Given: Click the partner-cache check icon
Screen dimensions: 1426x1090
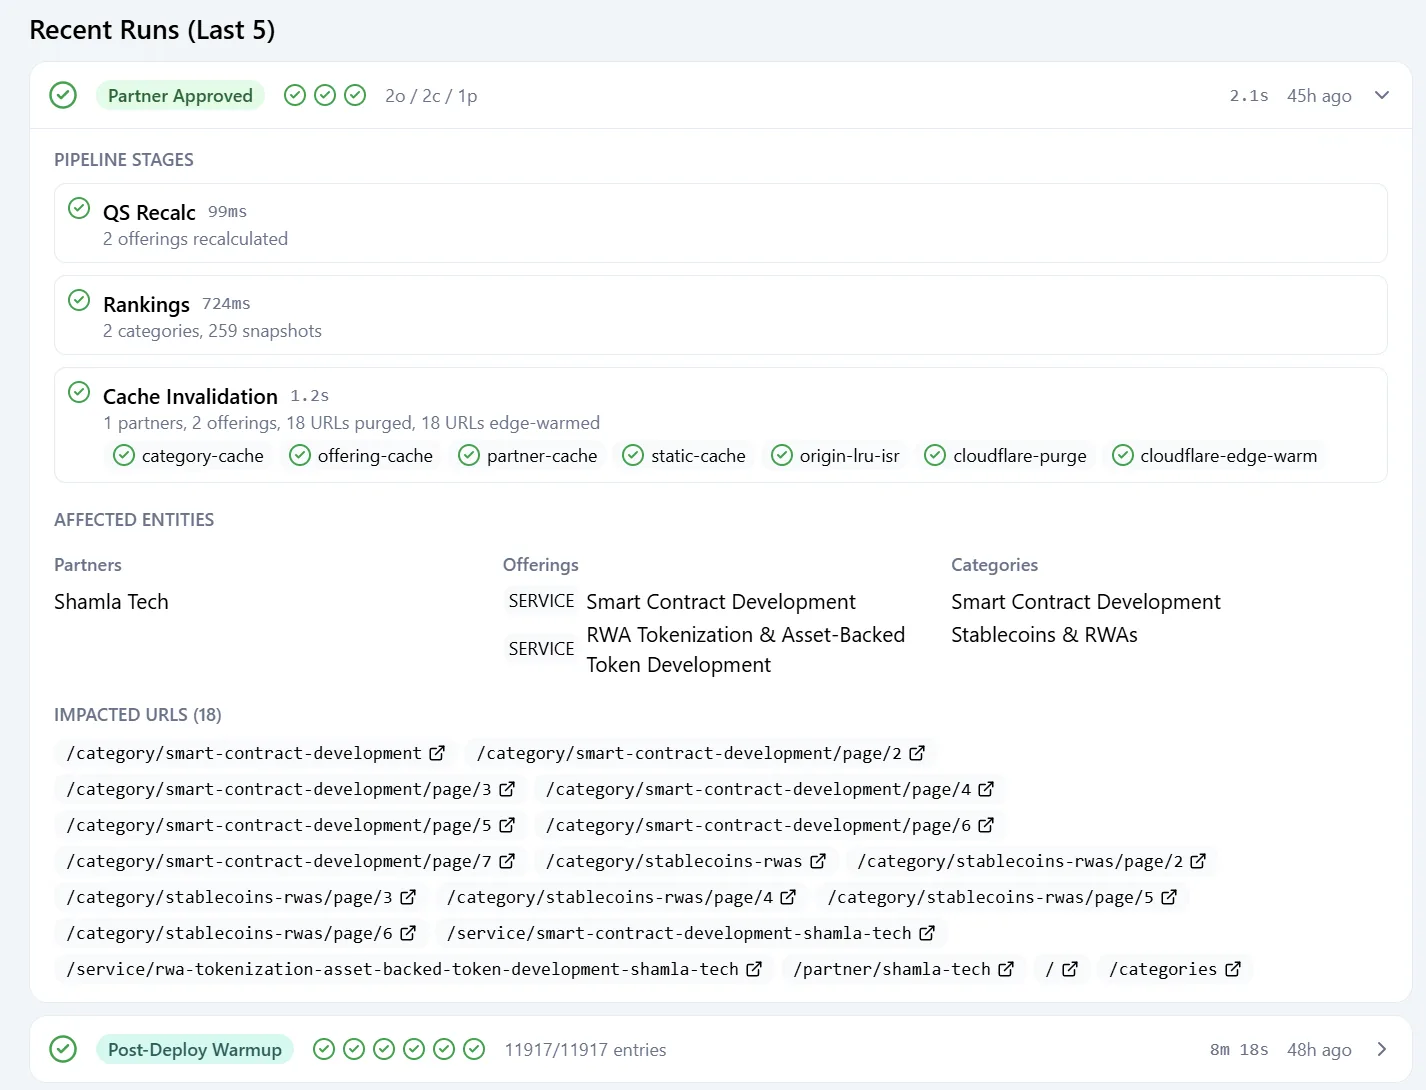Looking at the screenshot, I should pos(469,455).
